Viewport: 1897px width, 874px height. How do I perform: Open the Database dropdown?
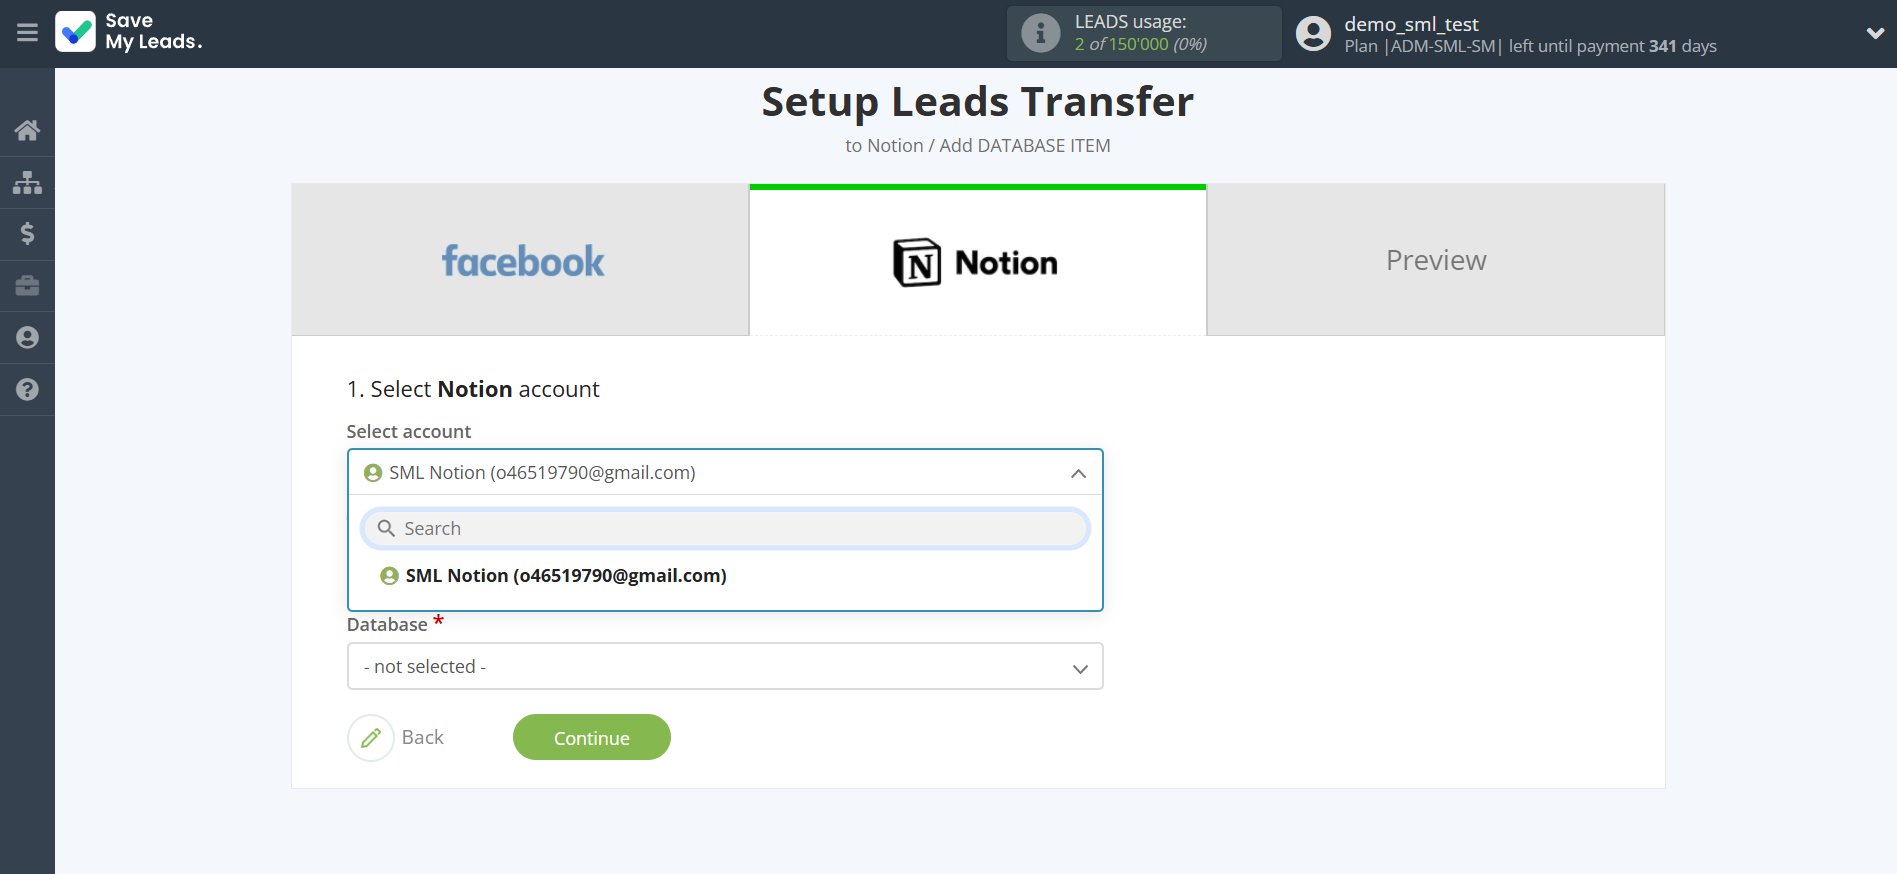coord(725,667)
